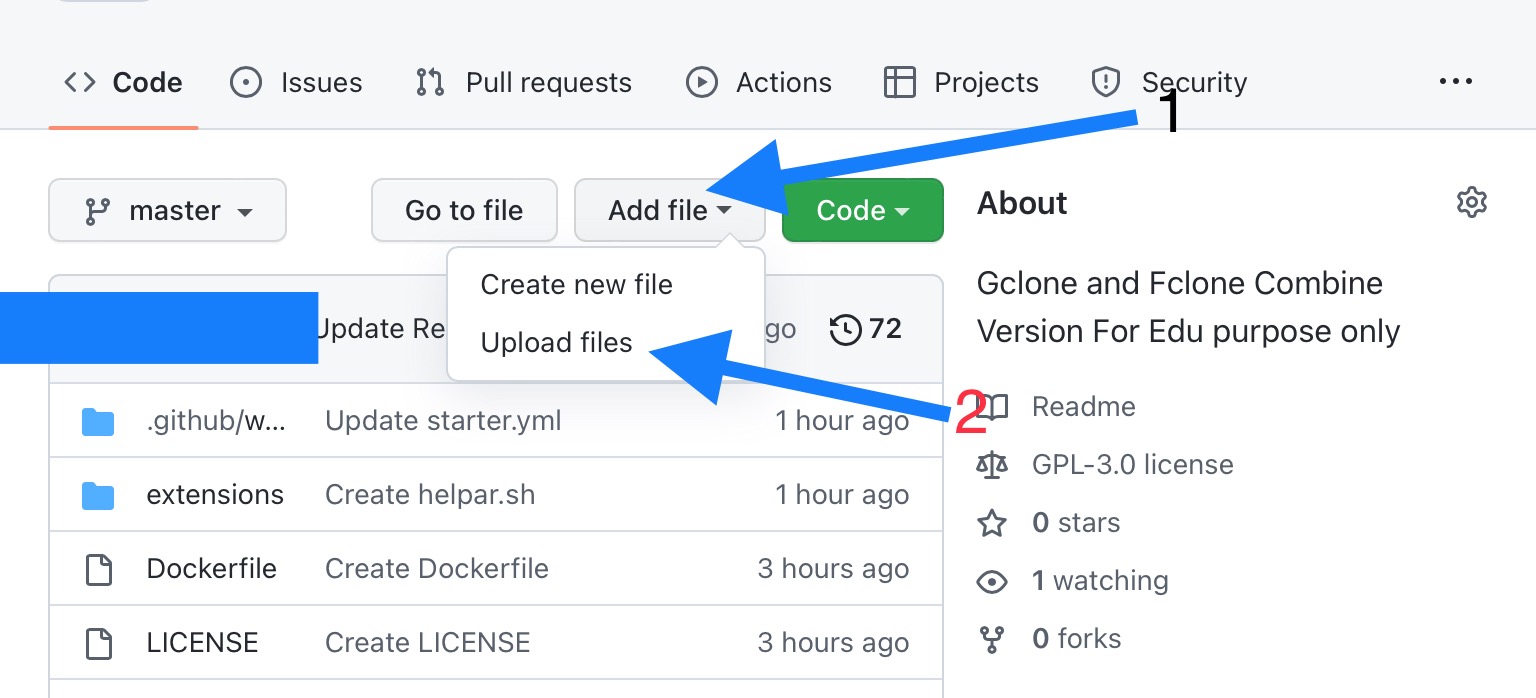The height and width of the screenshot is (698, 1536).
Task: Expand the master branch dropdown
Action: (x=167, y=211)
